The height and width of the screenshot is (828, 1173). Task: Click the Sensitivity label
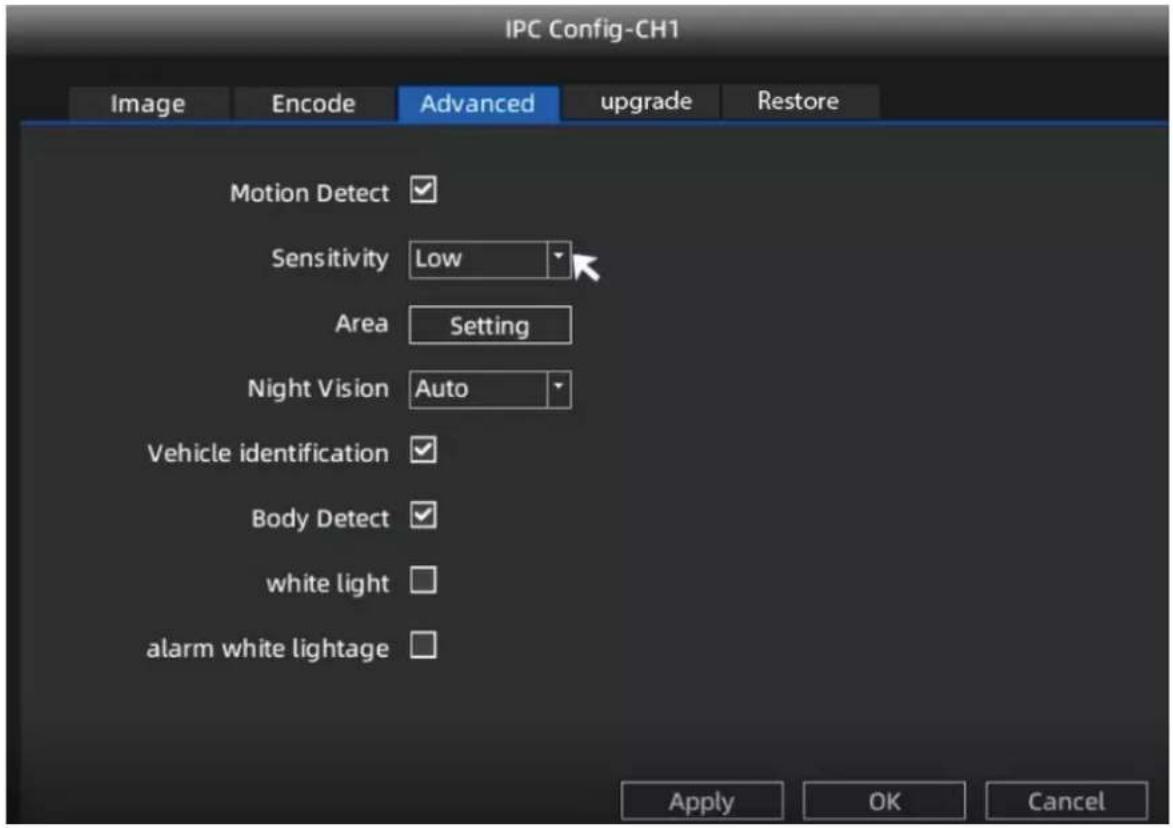click(x=330, y=259)
